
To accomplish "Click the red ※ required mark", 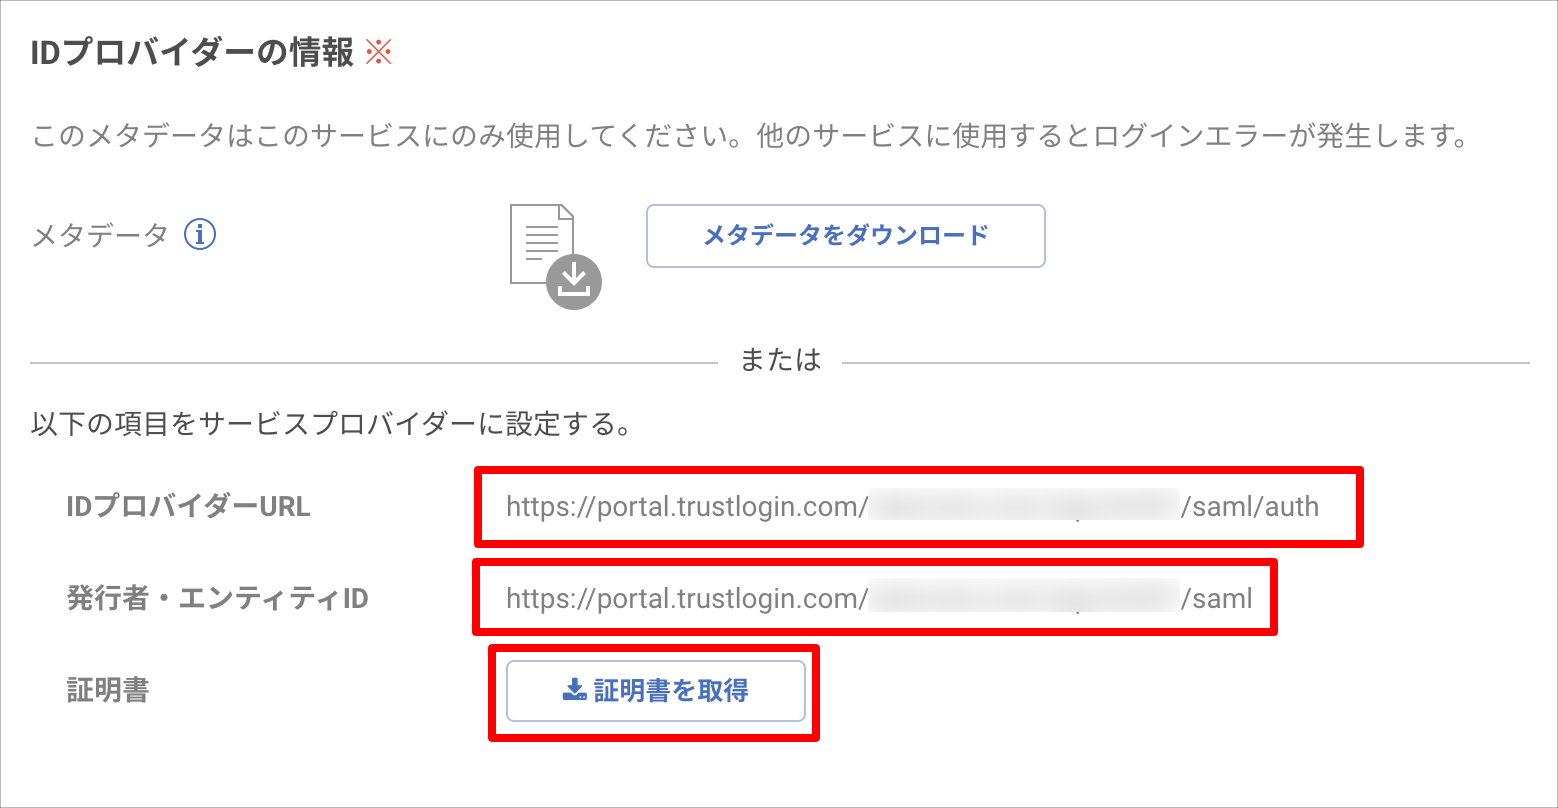I will click(x=379, y=52).
